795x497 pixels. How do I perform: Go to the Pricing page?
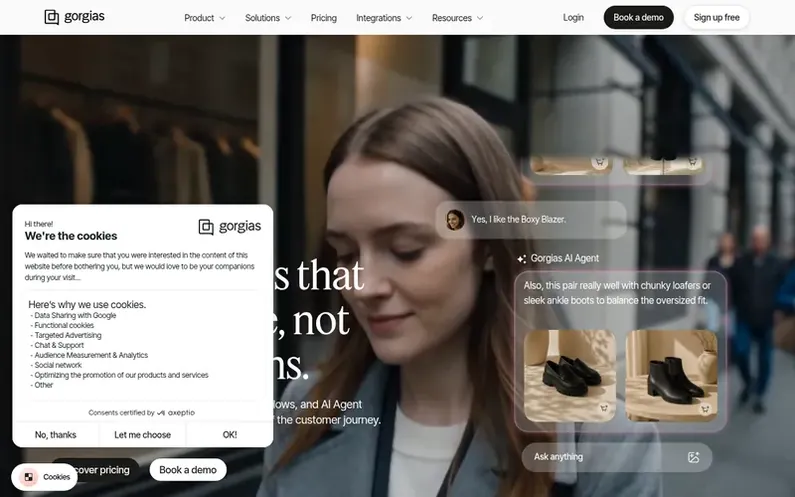pos(323,18)
